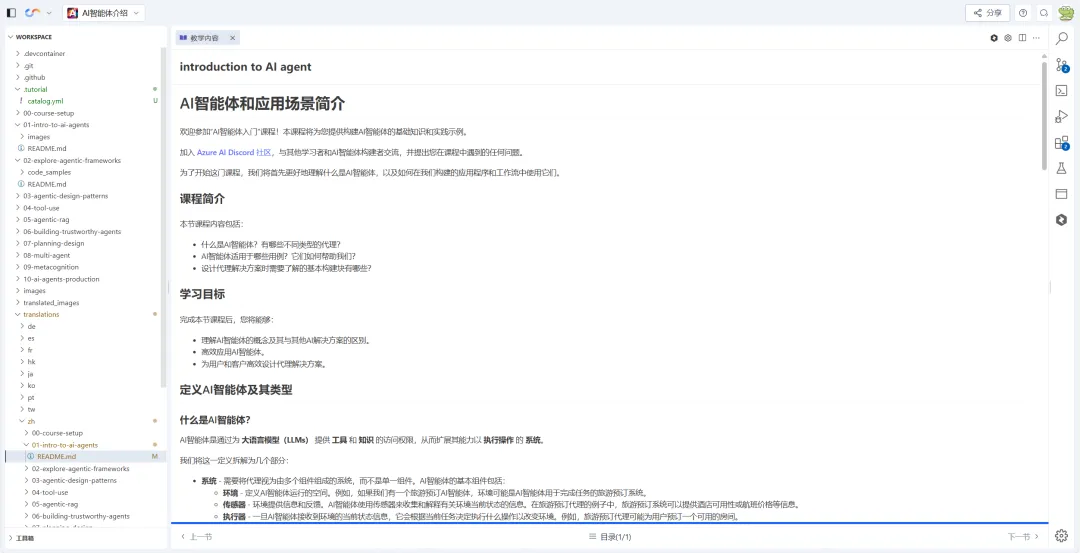Image resolution: width=1080 pixels, height=553 pixels.
Task: Expand the de translation folder
Action: pyautogui.click(x=32, y=326)
